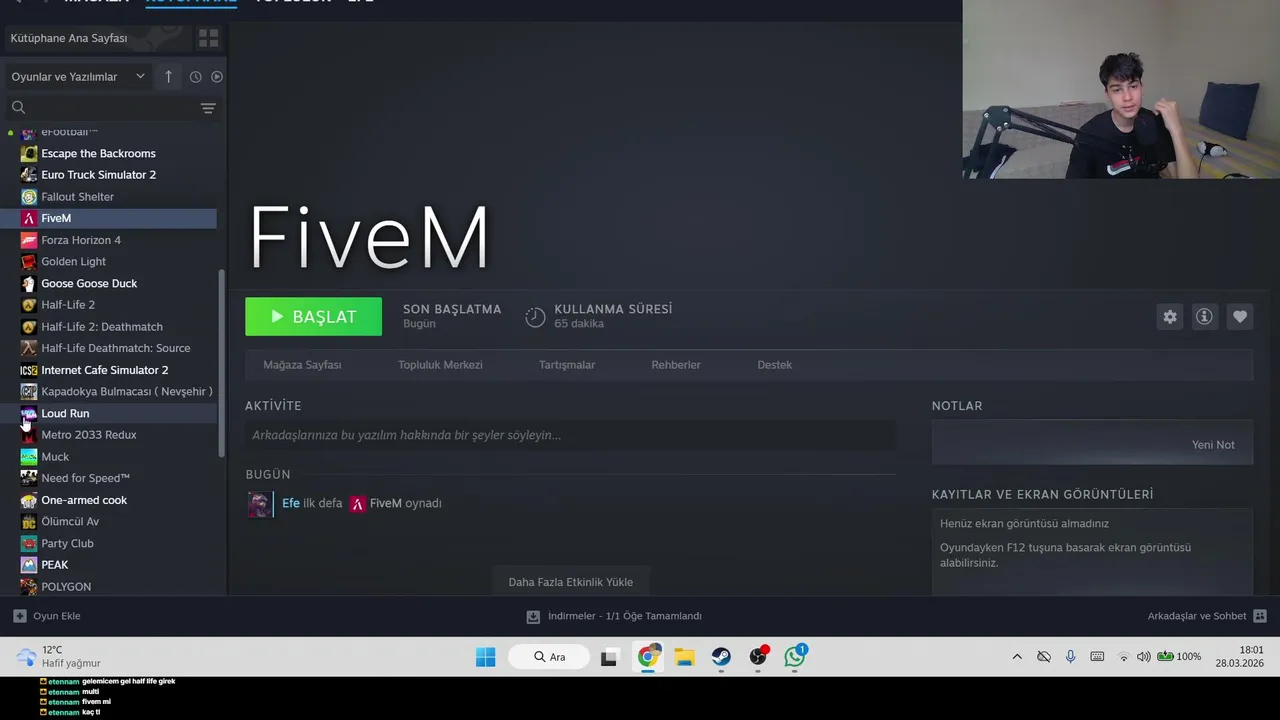Viewport: 1280px width, 720px height.
Task: Select PEAK game icon
Action: tap(29, 565)
